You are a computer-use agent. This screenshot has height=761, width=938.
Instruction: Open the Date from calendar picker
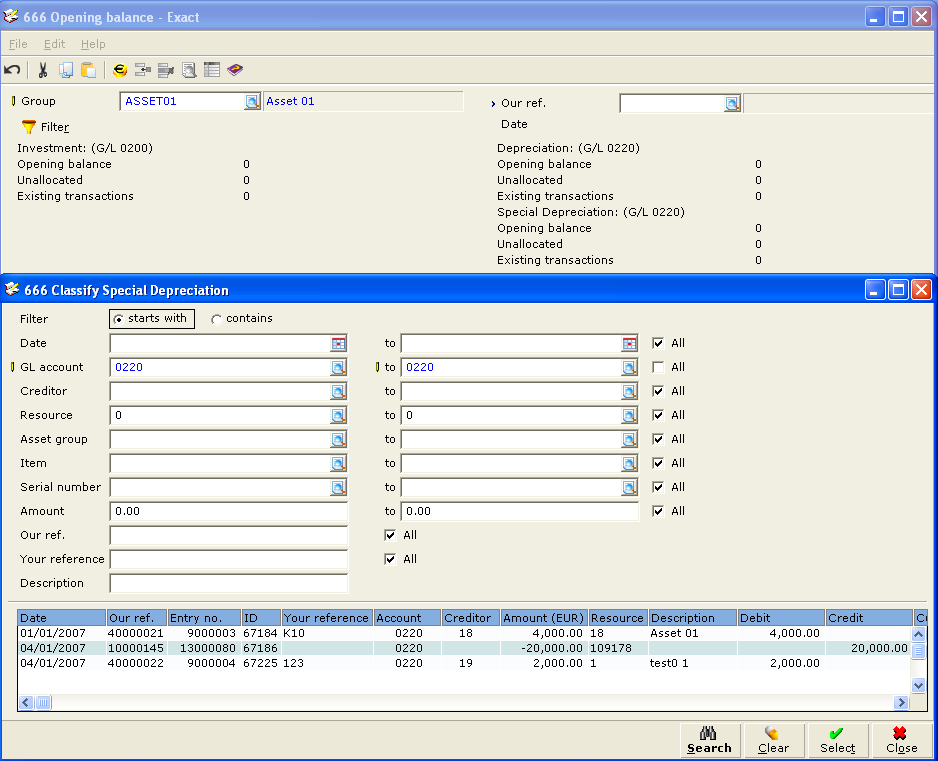tap(339, 343)
